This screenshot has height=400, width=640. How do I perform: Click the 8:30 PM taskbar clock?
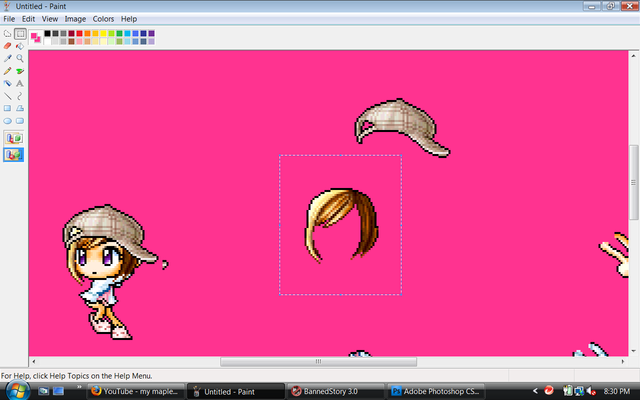(616, 391)
